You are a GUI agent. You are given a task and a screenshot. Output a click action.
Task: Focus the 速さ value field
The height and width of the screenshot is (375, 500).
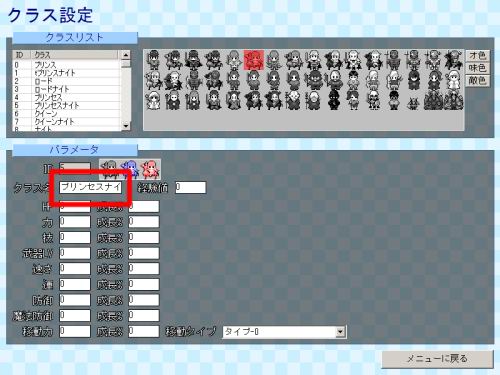[x=75, y=269]
